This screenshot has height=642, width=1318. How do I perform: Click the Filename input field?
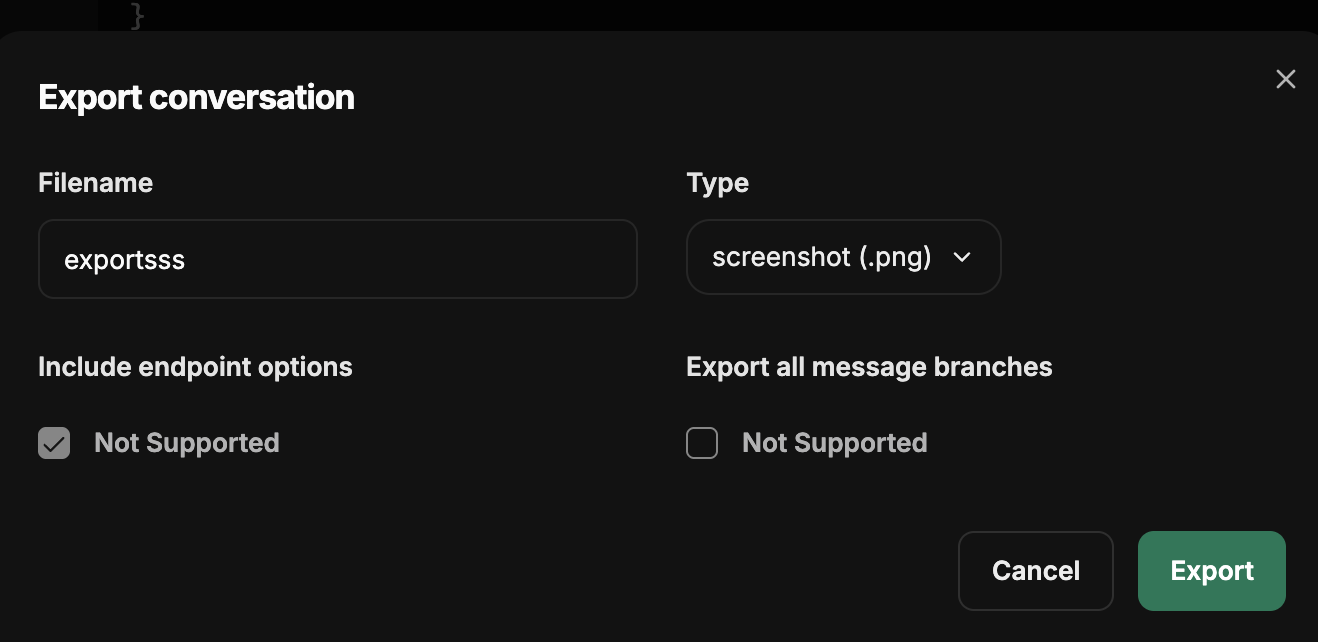tap(338, 259)
